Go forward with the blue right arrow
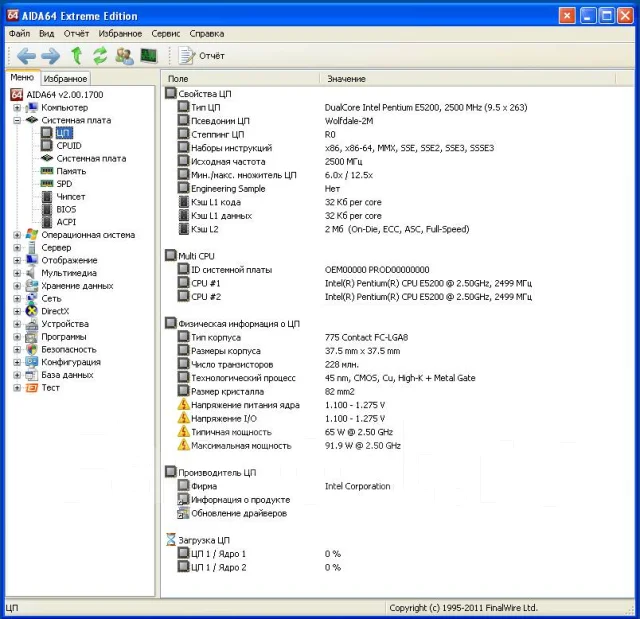Viewport: 640px width, 619px height. 51,55
